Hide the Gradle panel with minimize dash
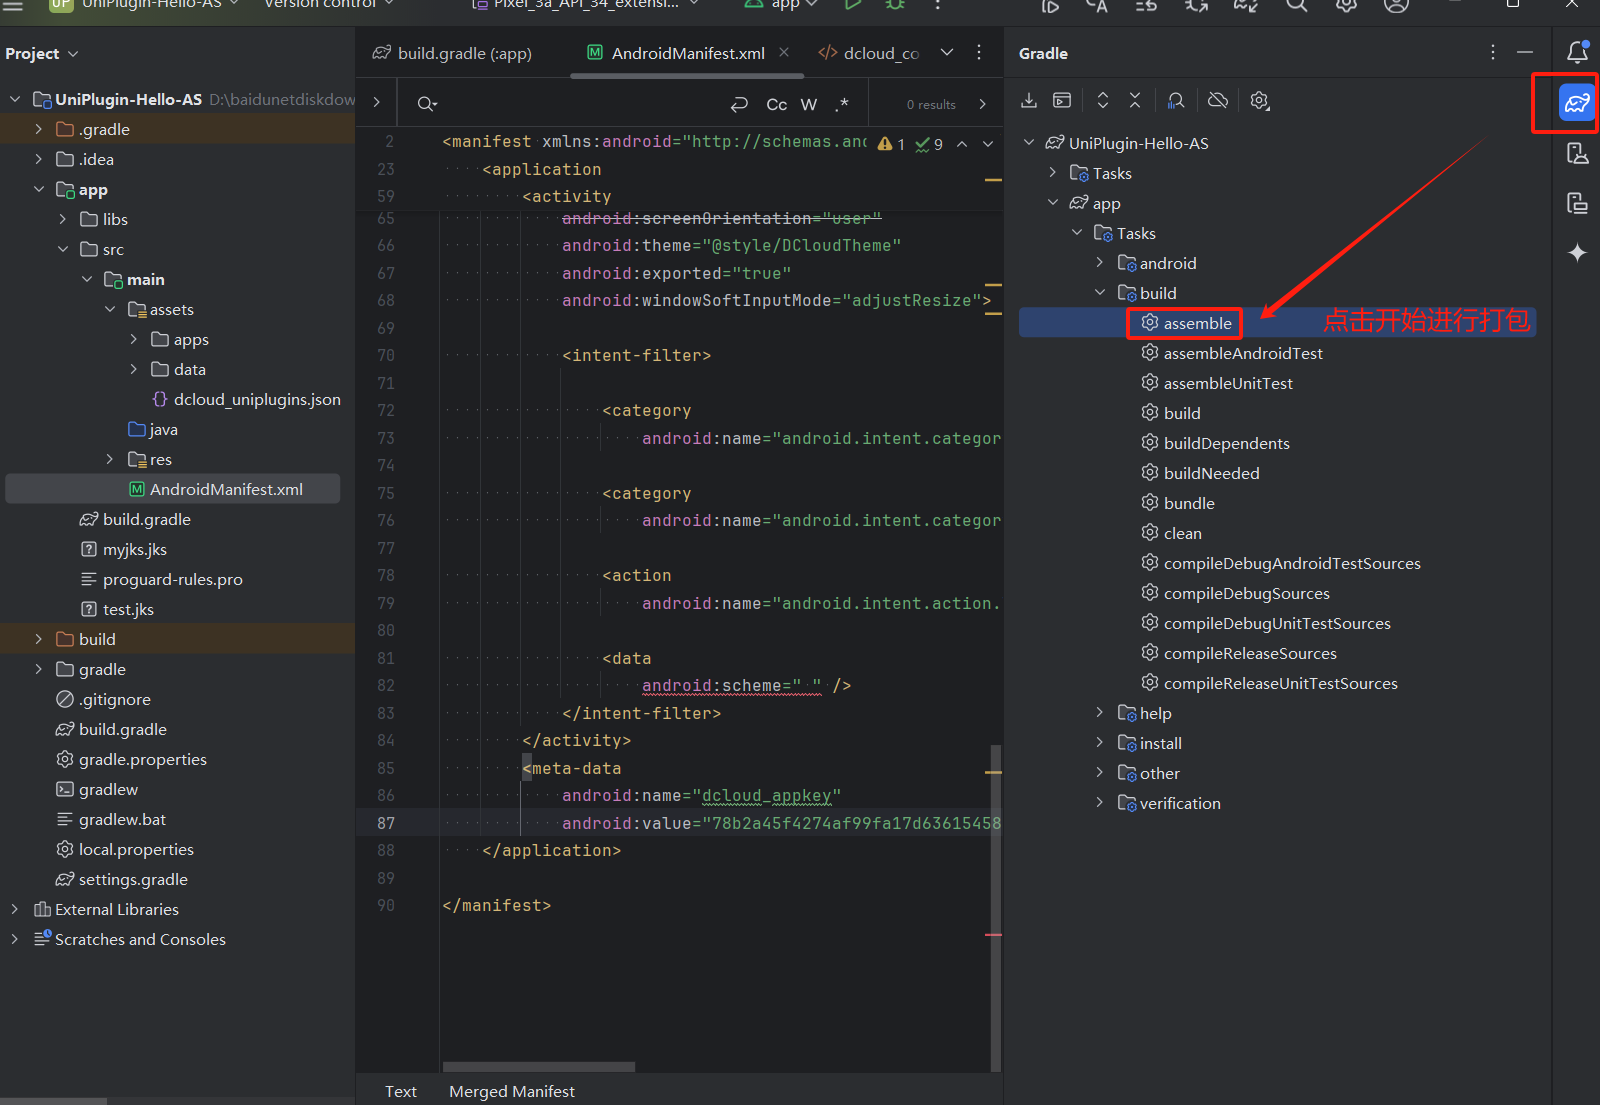1600x1105 pixels. point(1525,52)
